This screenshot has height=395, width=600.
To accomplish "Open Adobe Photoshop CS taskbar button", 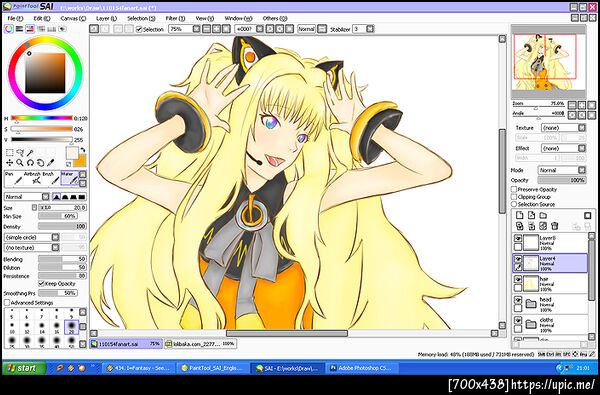I will [362, 368].
